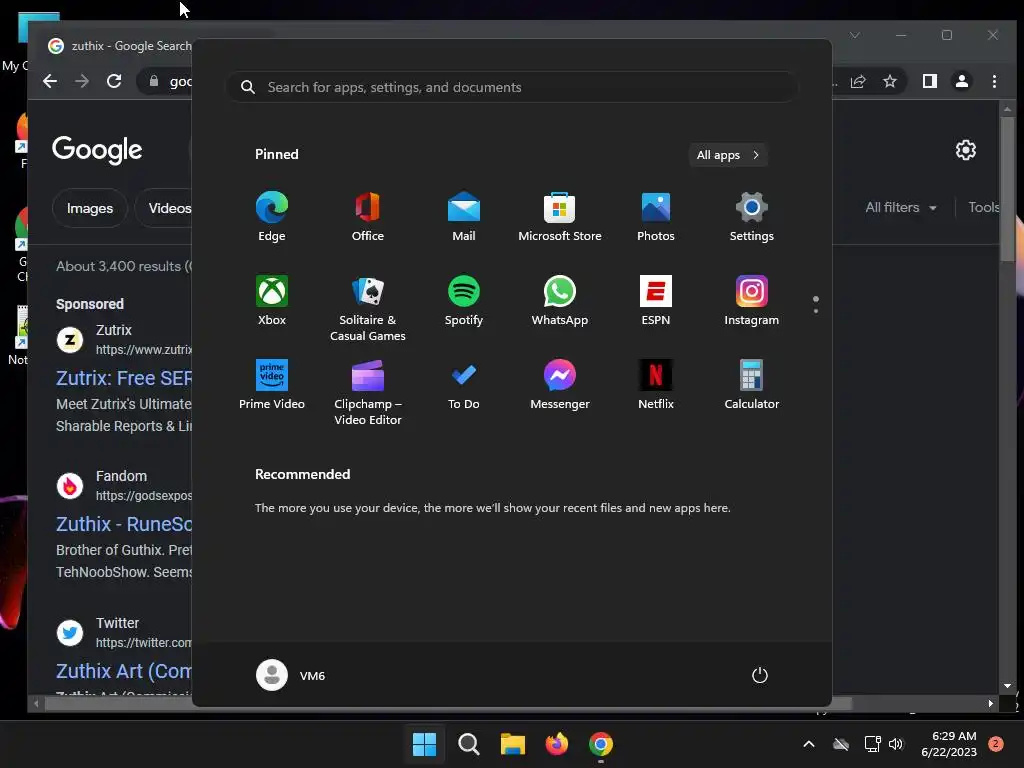Image resolution: width=1024 pixels, height=768 pixels.
Task: Bookmark this page with the star icon
Action: click(x=889, y=81)
